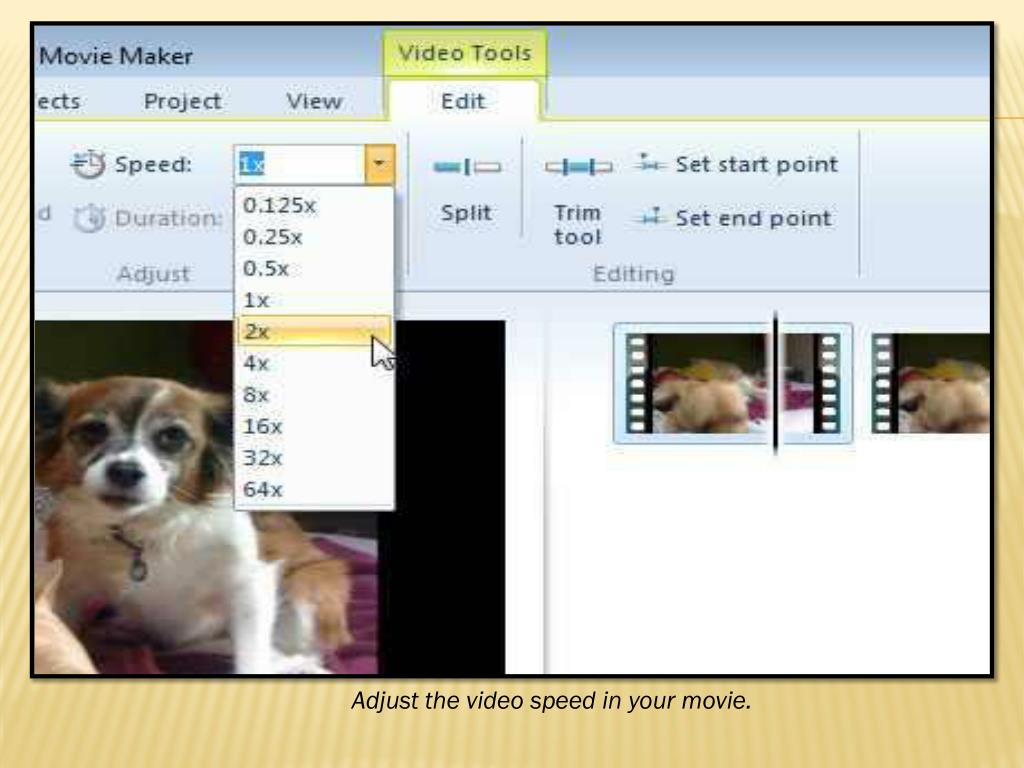Click the Duration clock icon
Image resolution: width=1024 pixels, height=768 pixels.
89,218
